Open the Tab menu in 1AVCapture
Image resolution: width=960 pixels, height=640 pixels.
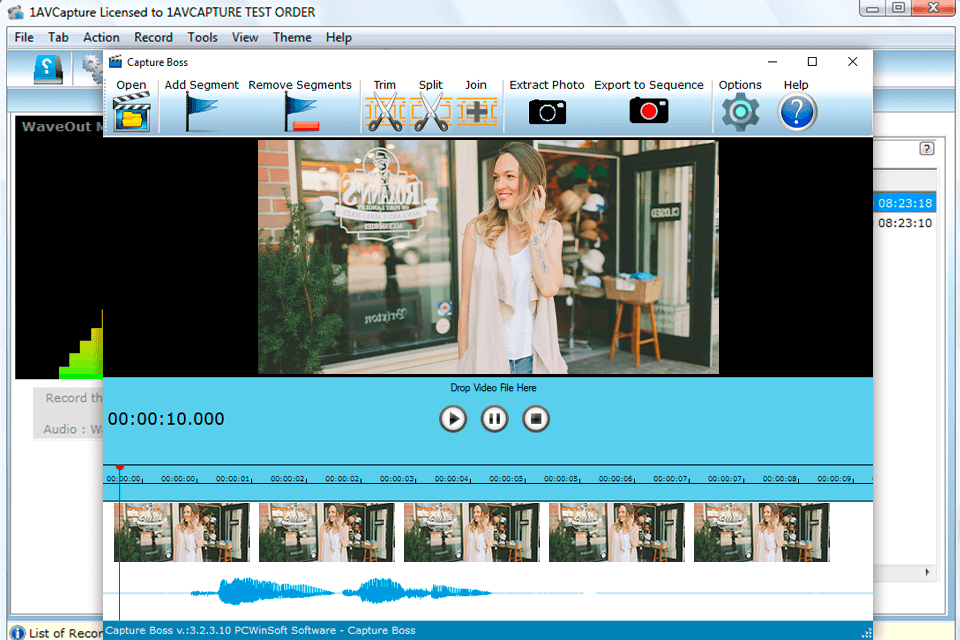[58, 37]
